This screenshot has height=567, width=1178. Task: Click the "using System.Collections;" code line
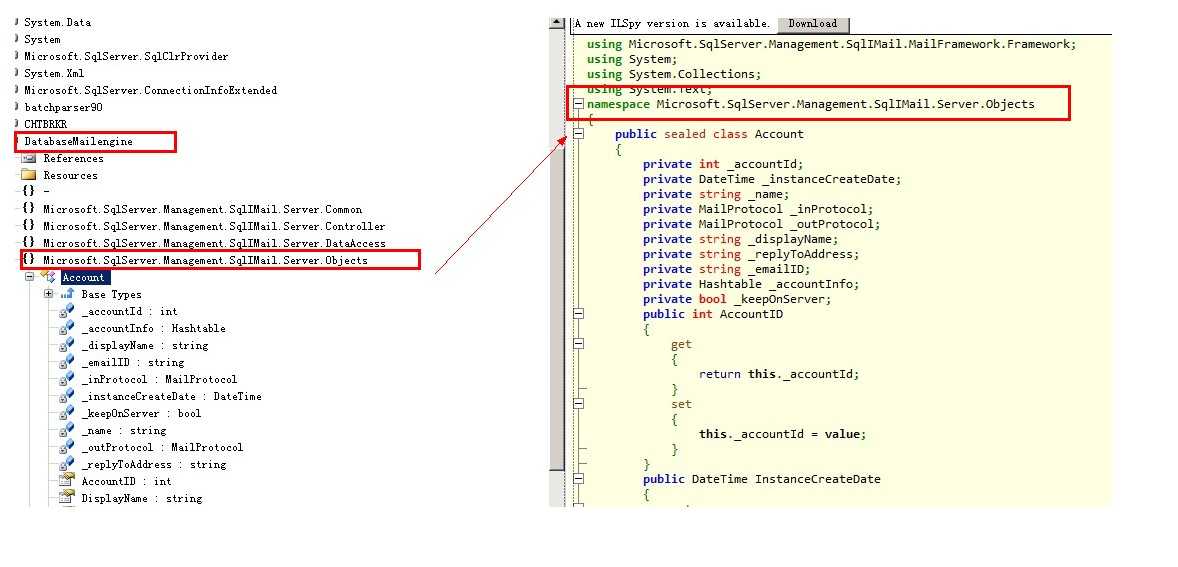coord(674,74)
